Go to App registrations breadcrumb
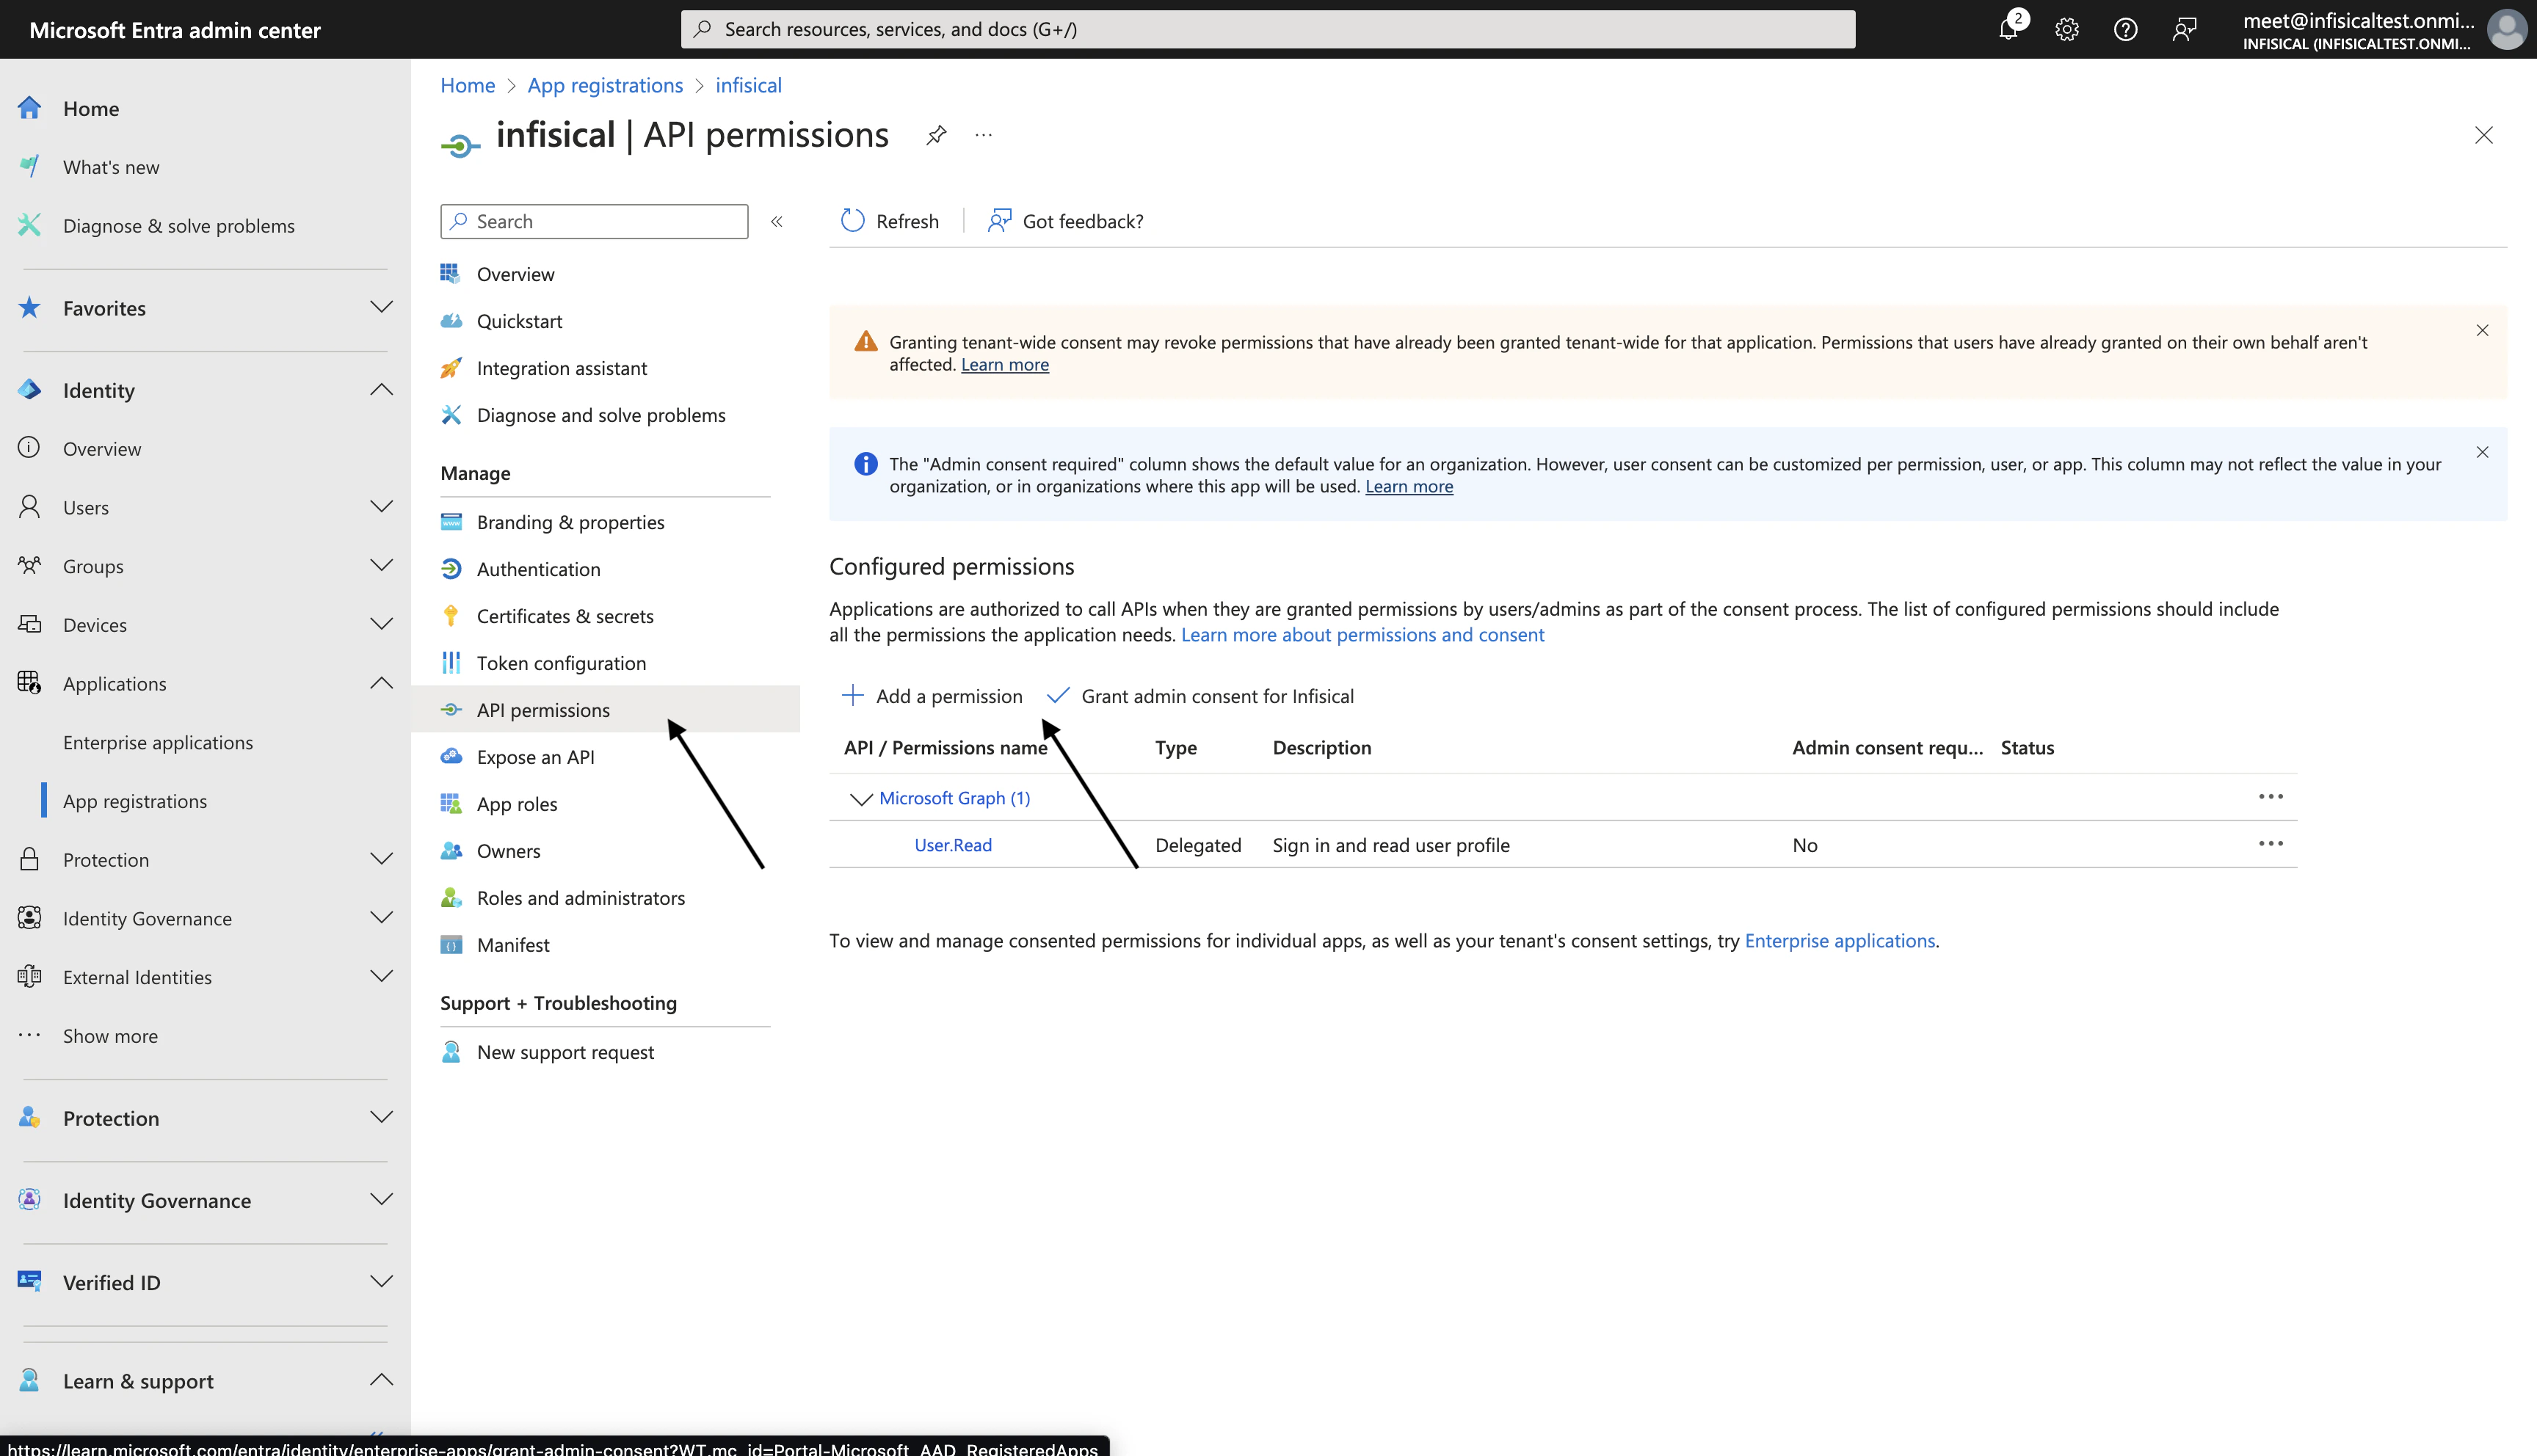The image size is (2537, 1456). 605,85
